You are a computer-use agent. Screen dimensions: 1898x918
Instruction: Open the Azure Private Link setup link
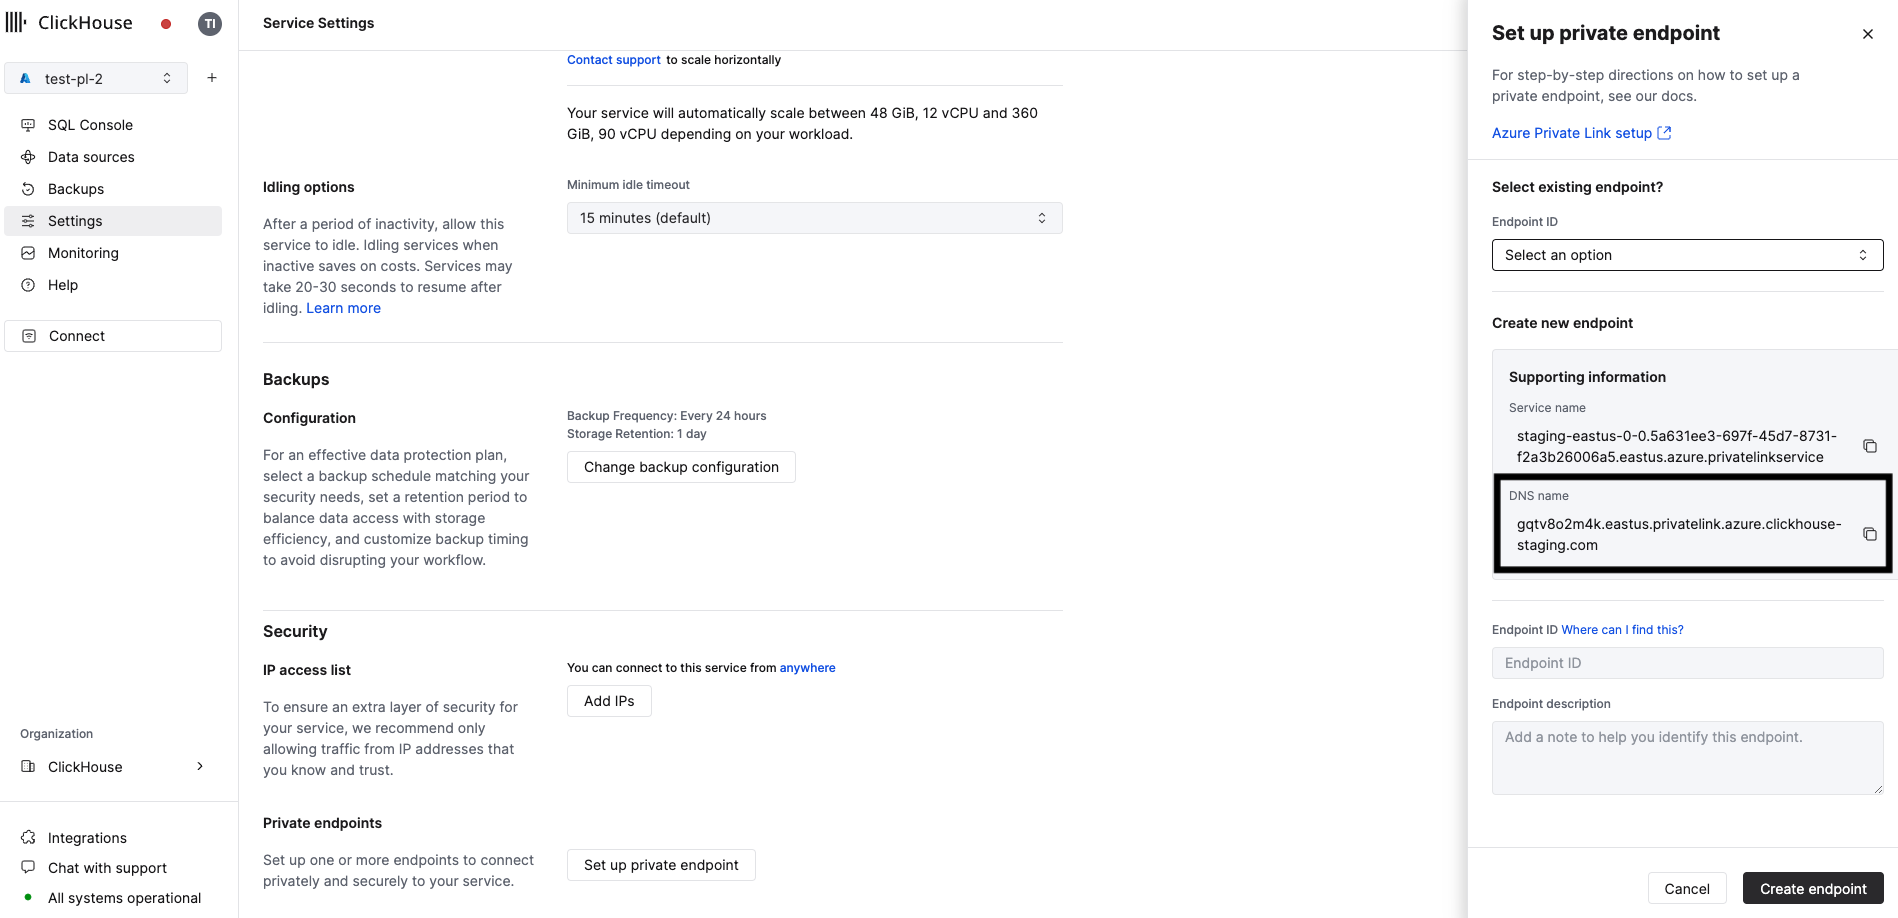1573,132
